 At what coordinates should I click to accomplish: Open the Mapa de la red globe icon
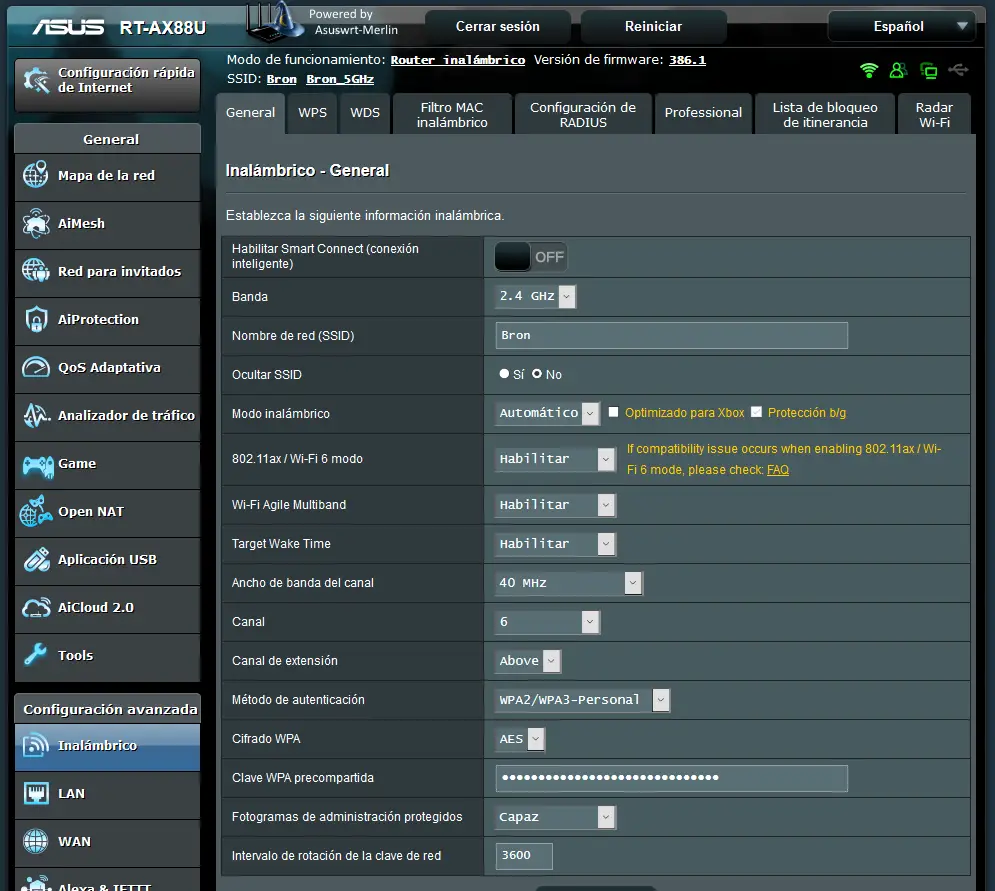point(36,175)
